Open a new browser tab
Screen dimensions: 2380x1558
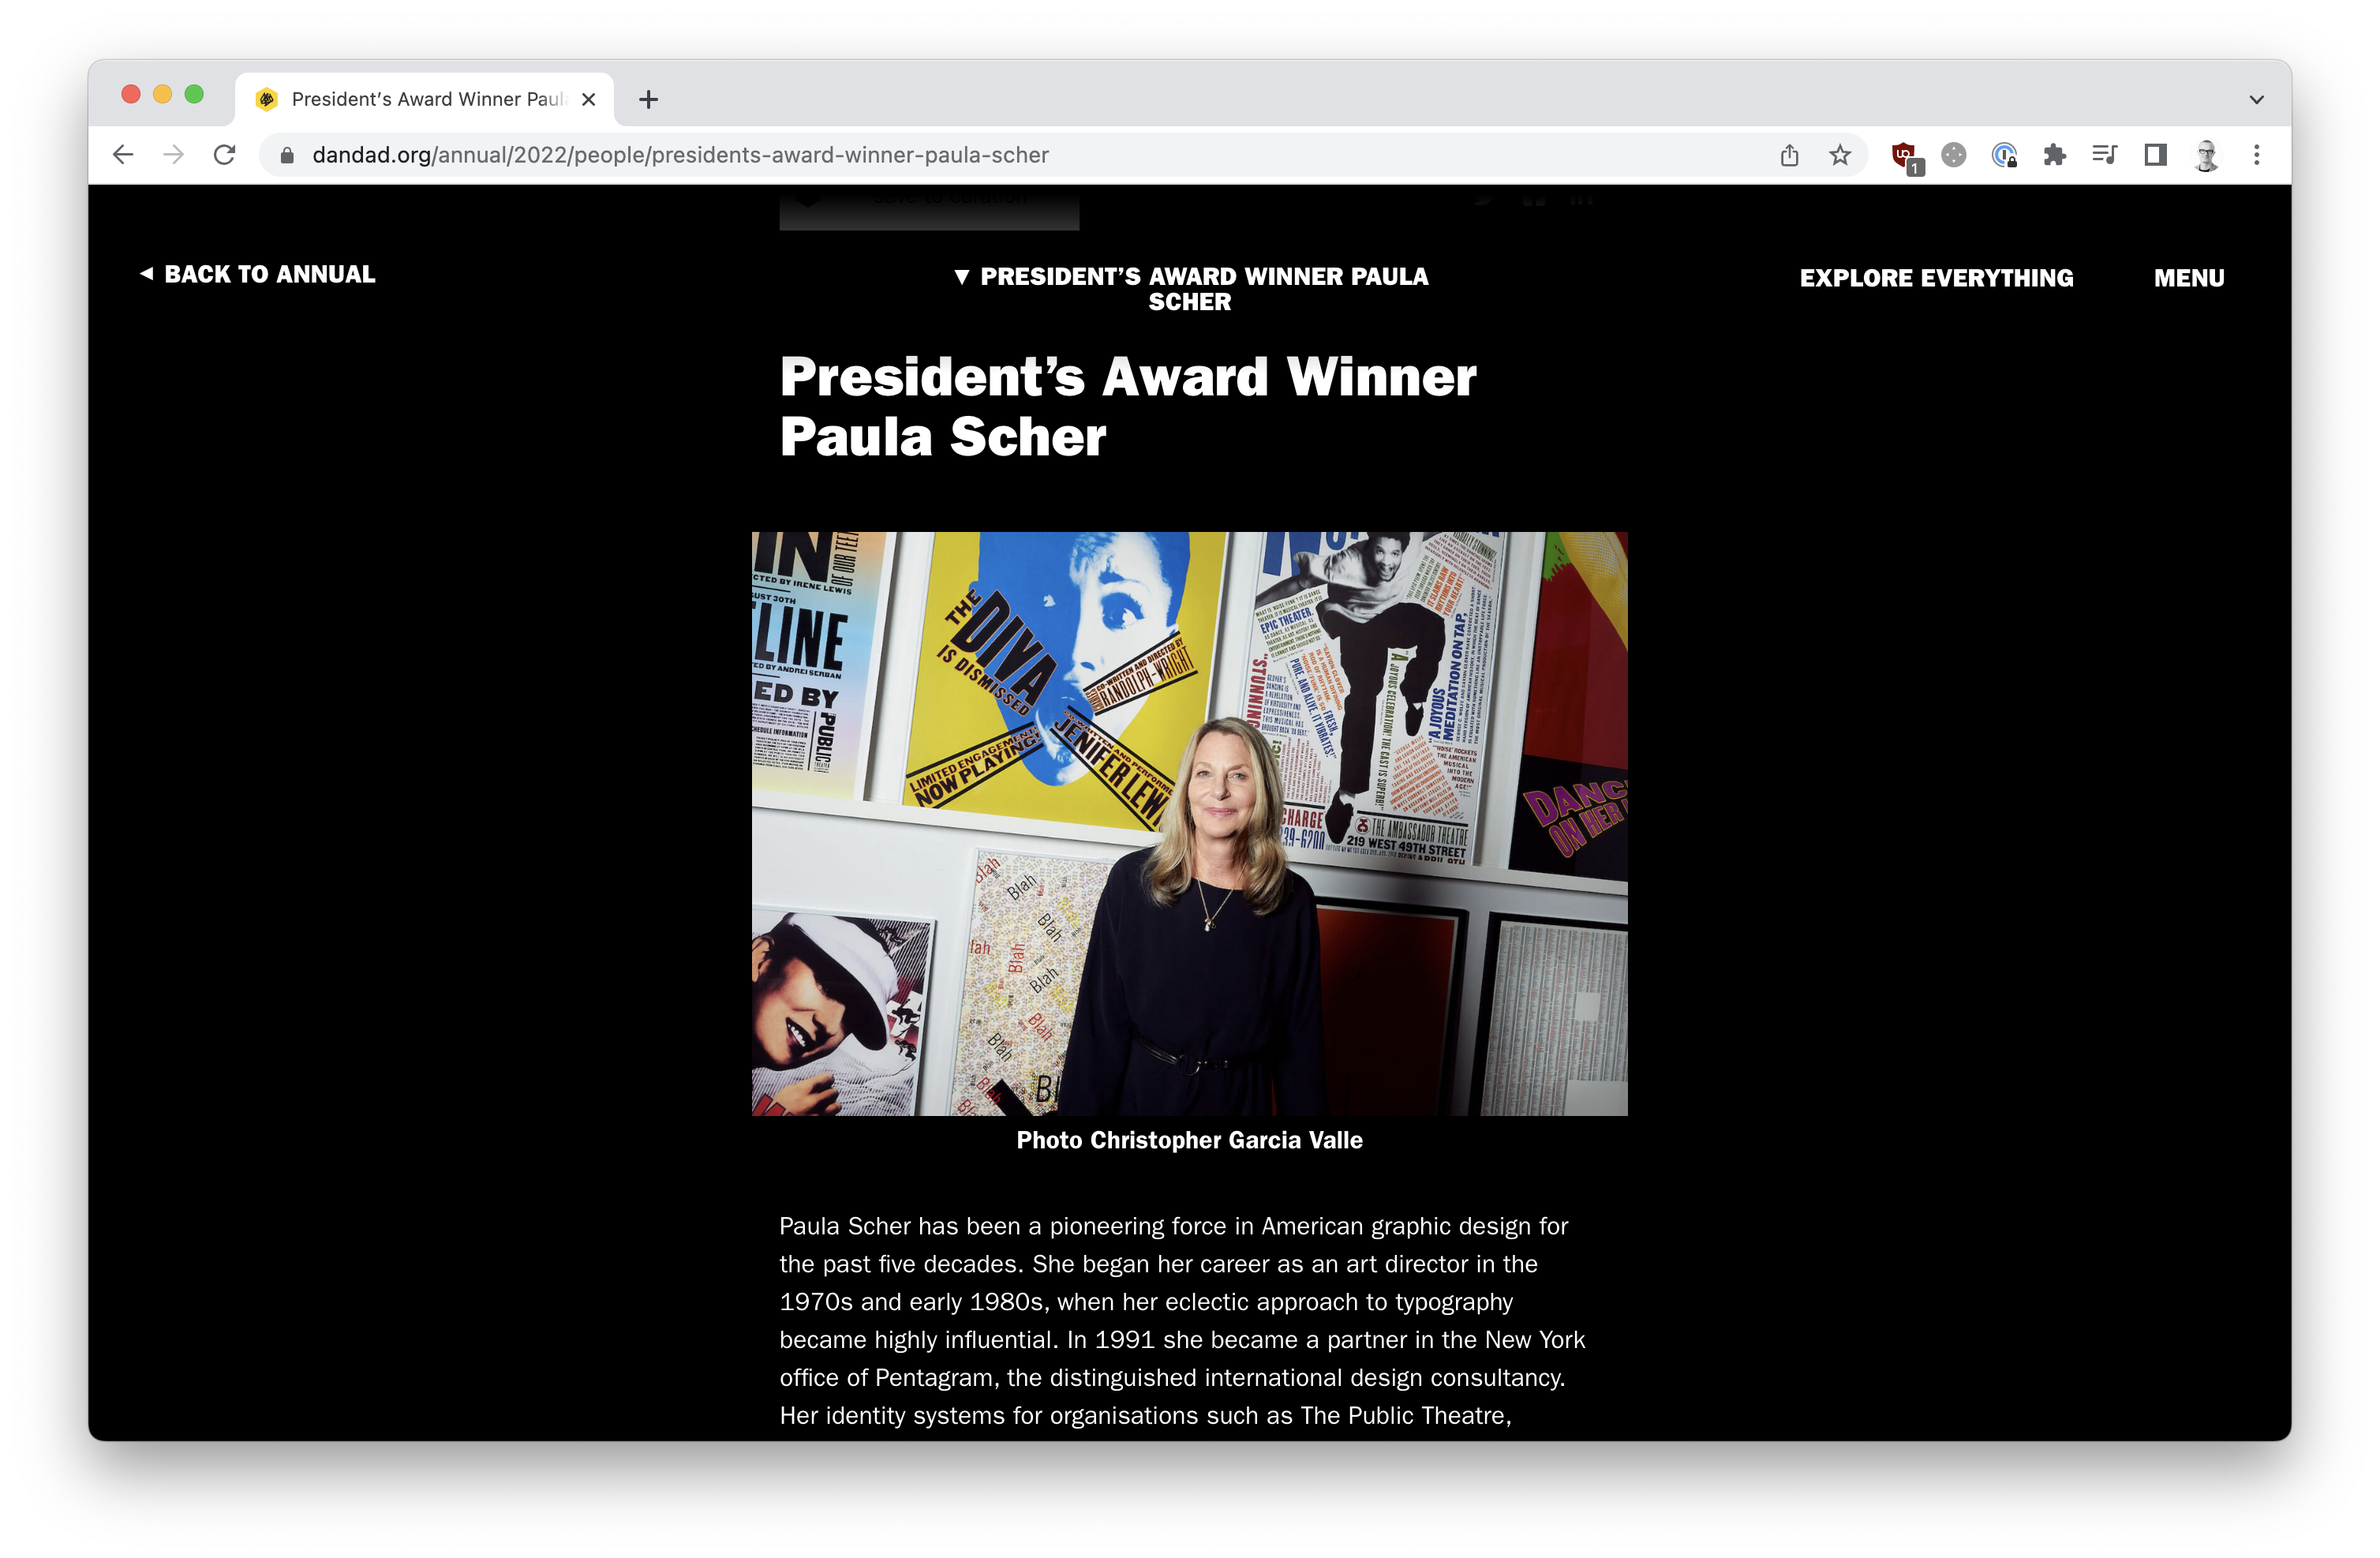tap(649, 99)
